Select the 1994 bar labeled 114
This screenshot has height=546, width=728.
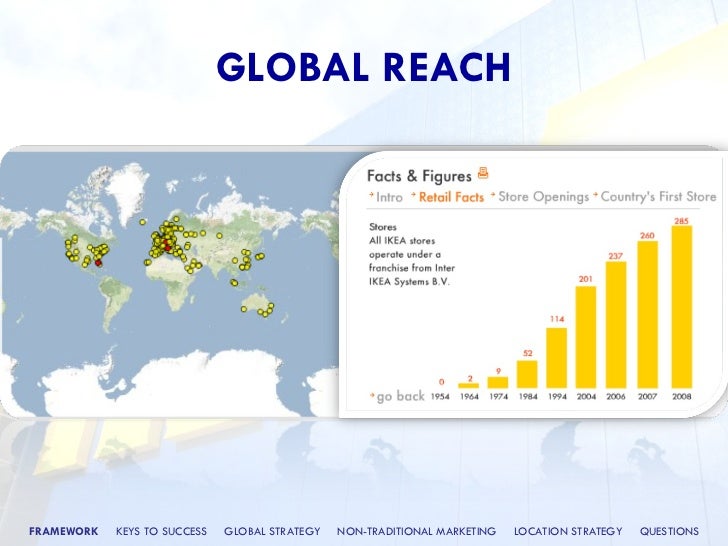click(x=557, y=358)
